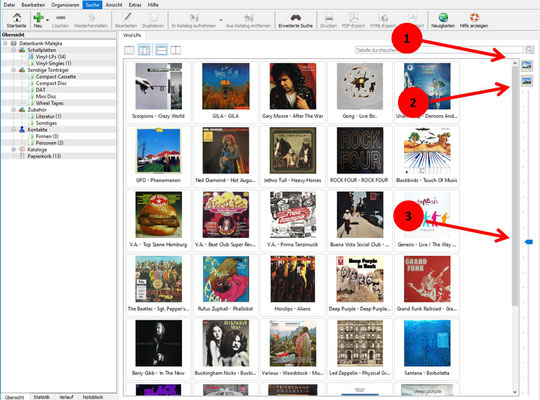540x400 pixels.
Task: Open the Organisieren menu
Action: (x=65, y=5)
